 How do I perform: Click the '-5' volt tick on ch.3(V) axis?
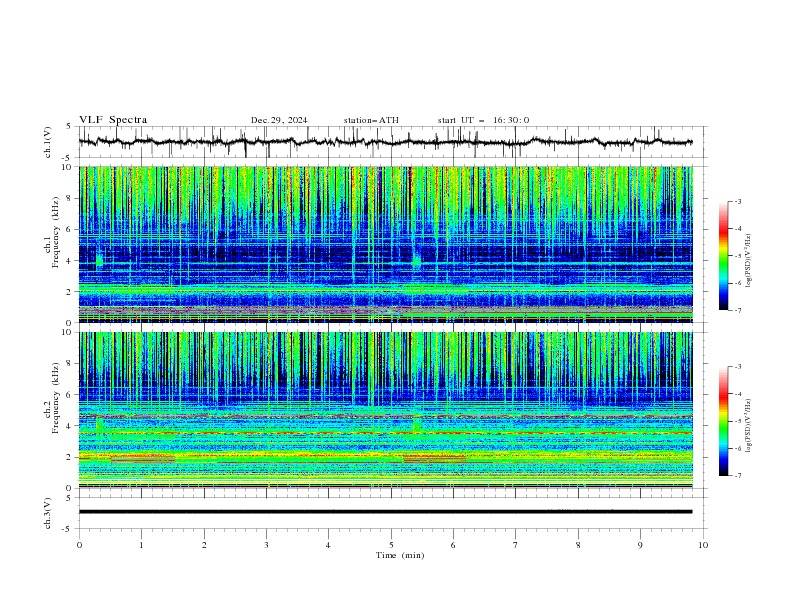pyautogui.click(x=68, y=529)
